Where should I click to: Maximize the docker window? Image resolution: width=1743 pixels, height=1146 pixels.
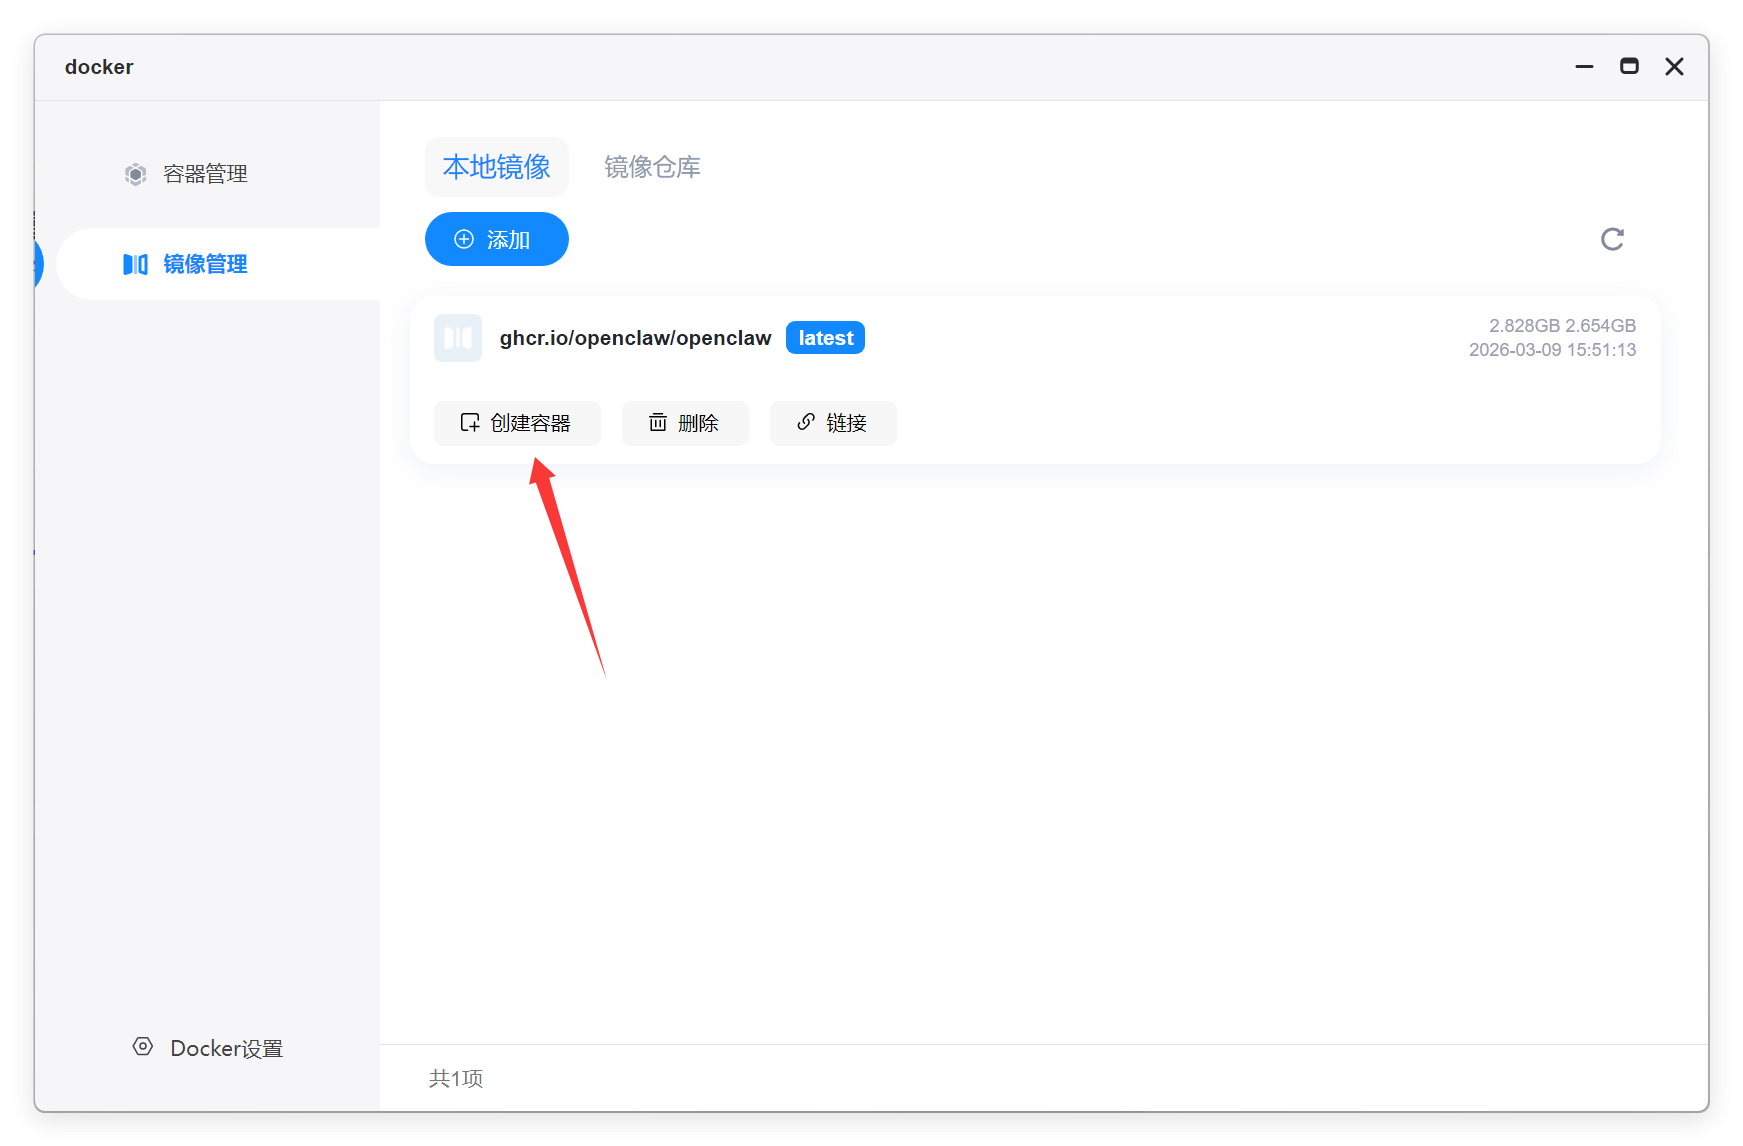(1629, 66)
